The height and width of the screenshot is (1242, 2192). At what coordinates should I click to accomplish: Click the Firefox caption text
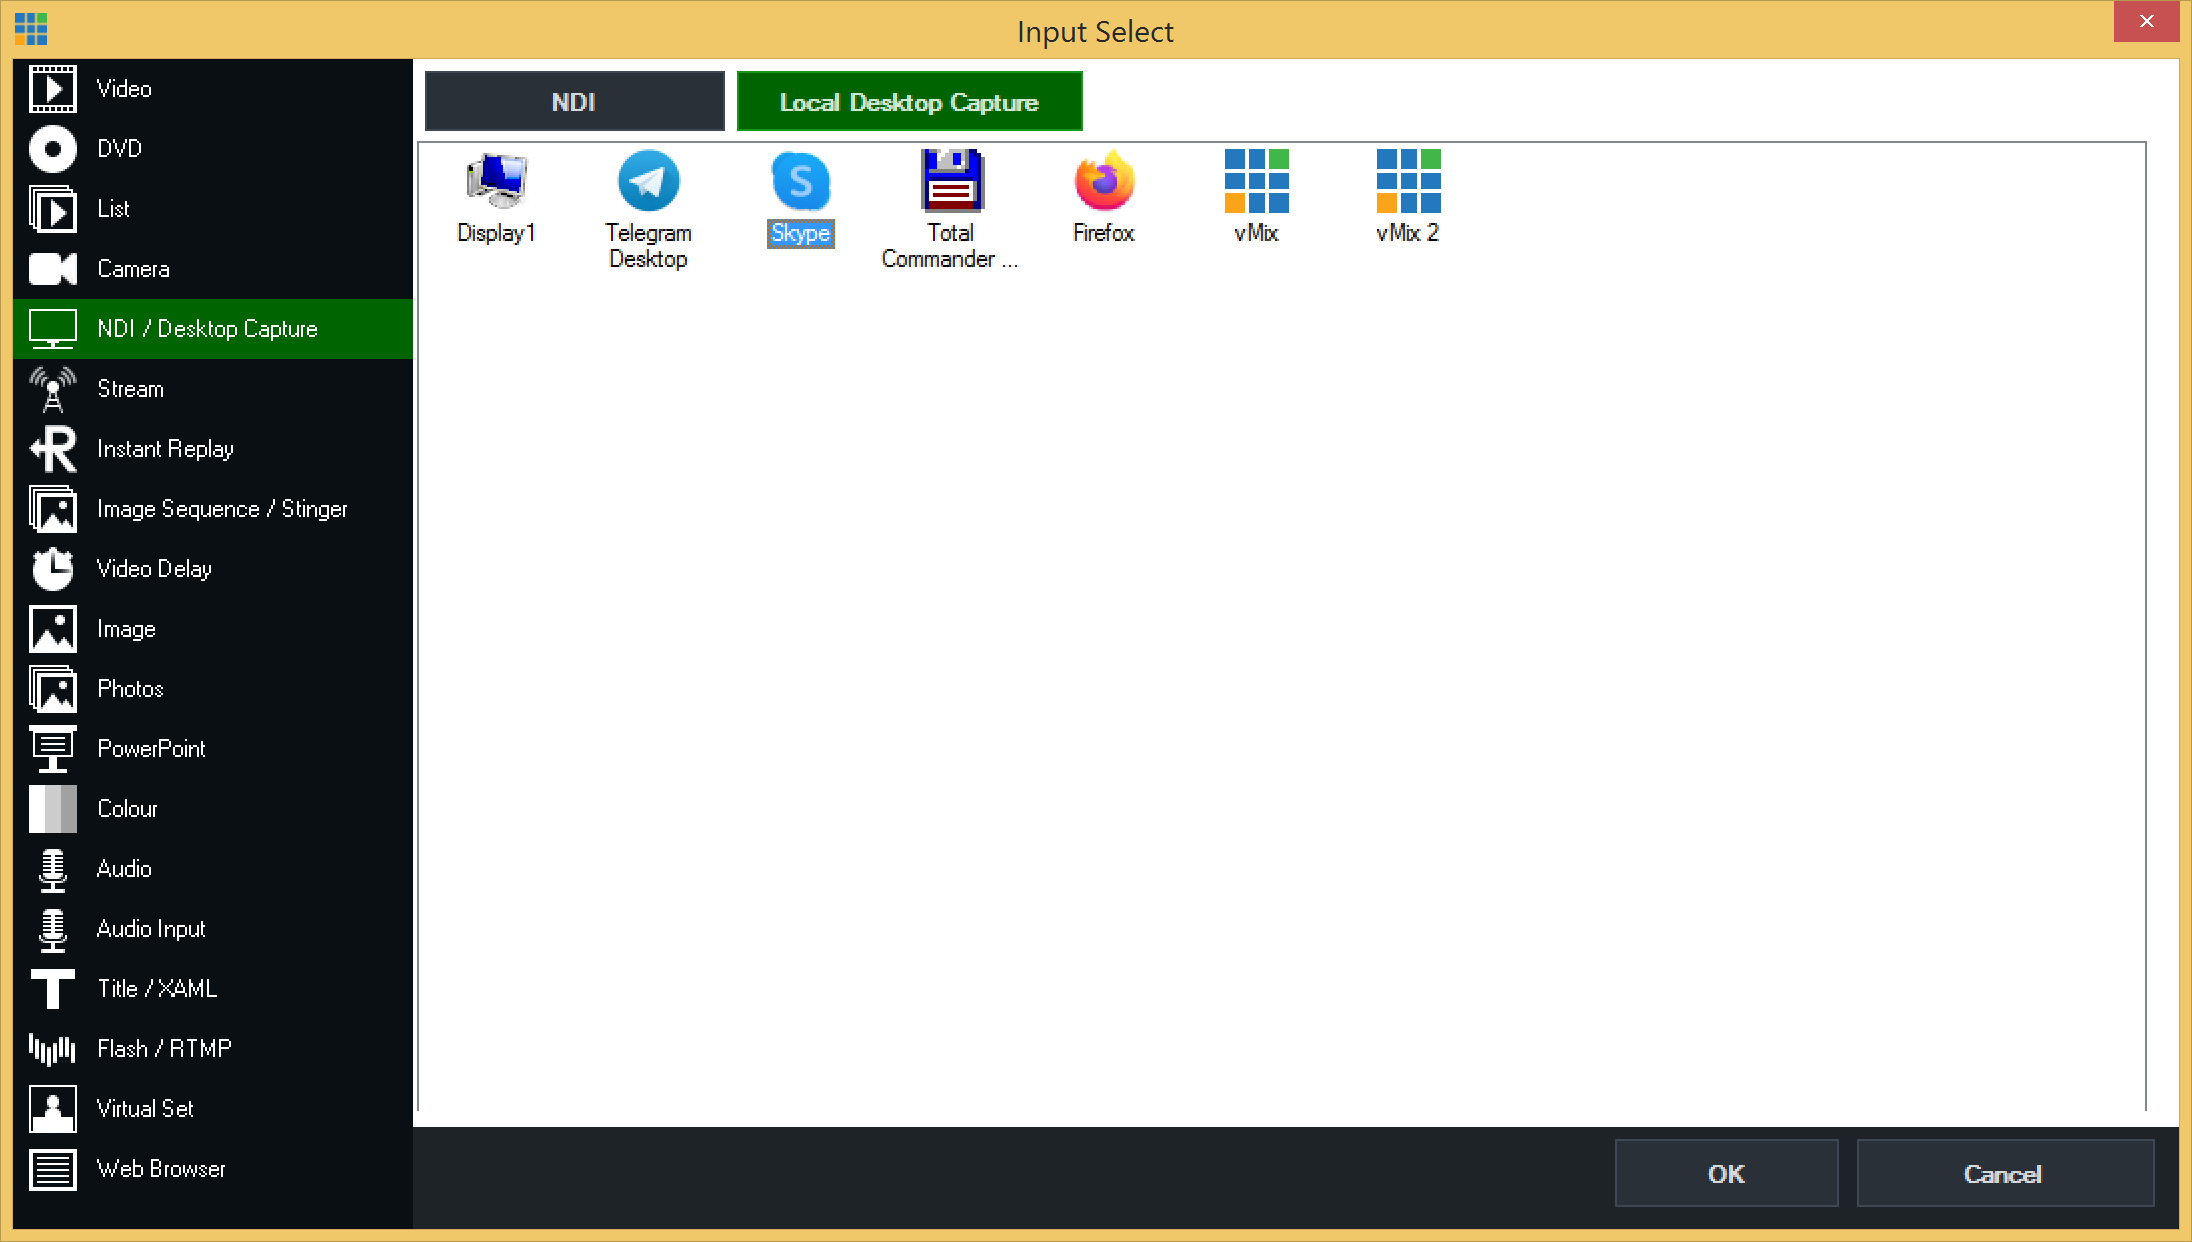(1104, 233)
